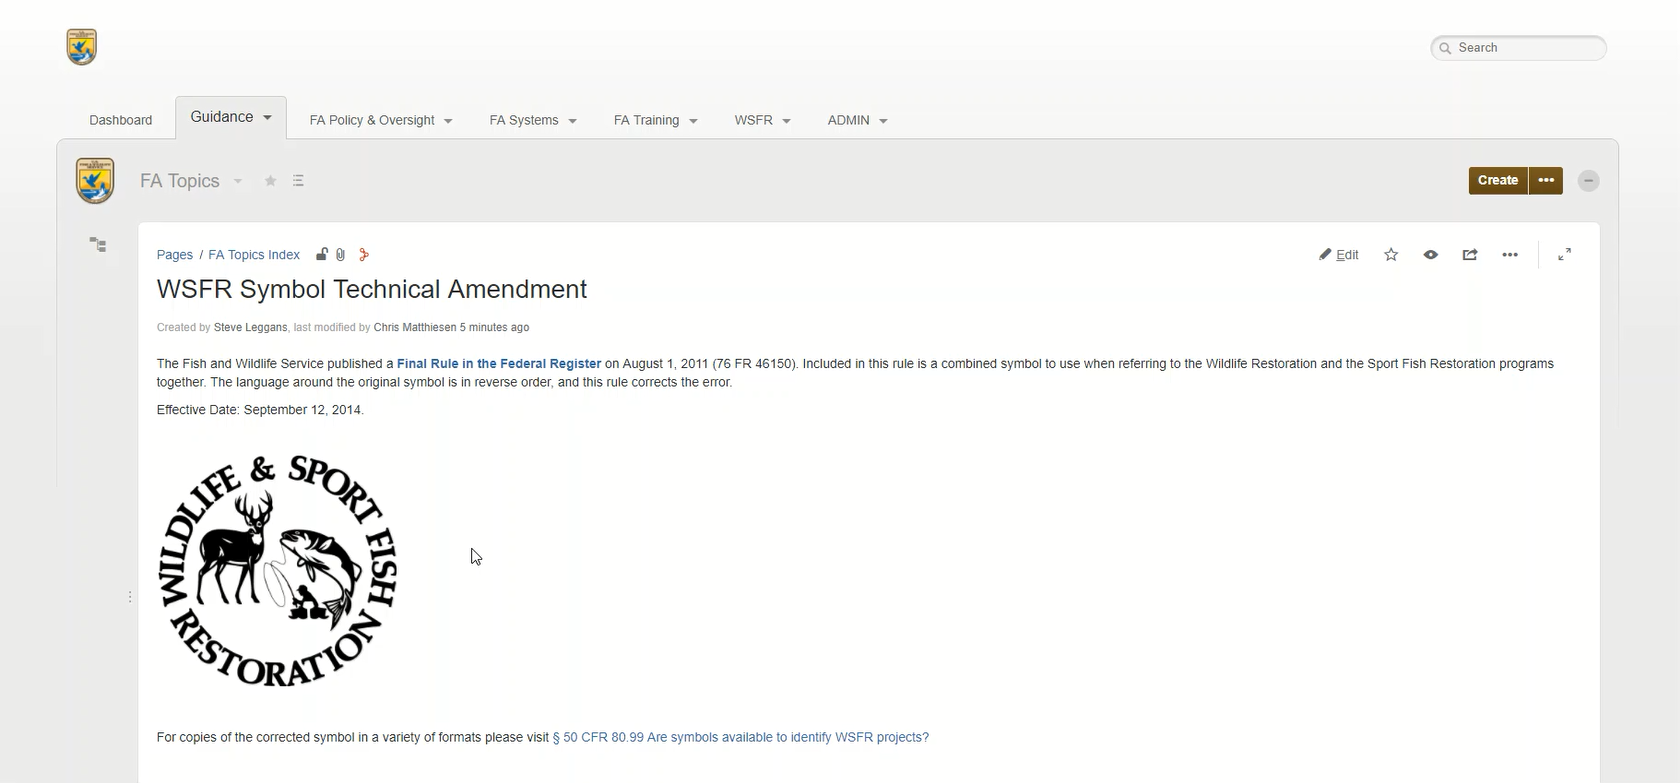Expand the FA Systems menu
The width and height of the screenshot is (1680, 783).
pos(533,120)
